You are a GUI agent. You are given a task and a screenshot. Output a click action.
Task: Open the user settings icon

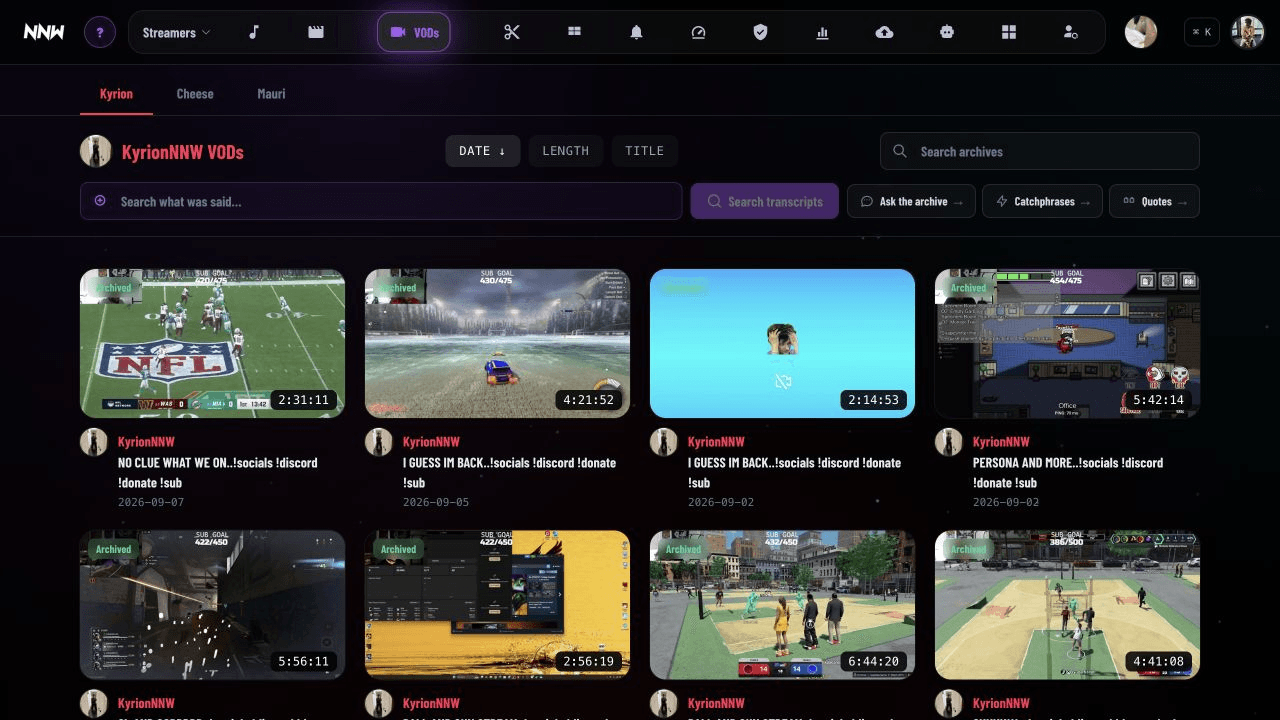point(1070,32)
